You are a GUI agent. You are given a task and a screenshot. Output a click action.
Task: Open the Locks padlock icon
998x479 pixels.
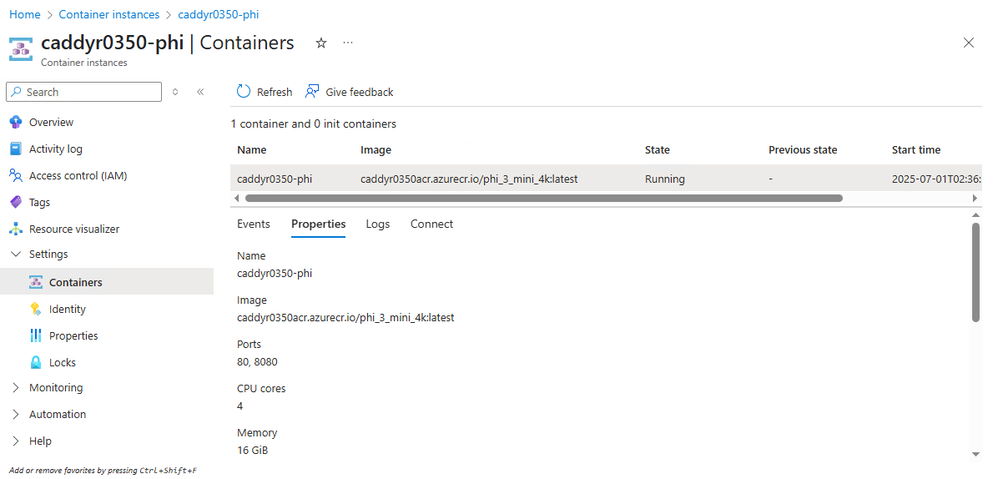pos(36,363)
